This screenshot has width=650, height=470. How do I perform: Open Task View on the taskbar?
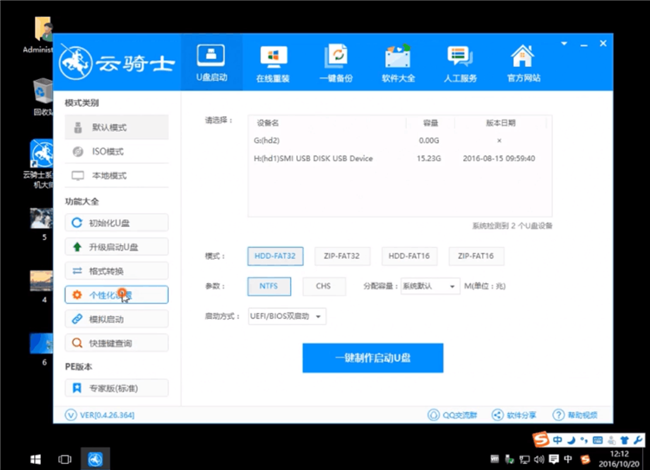(x=65, y=459)
